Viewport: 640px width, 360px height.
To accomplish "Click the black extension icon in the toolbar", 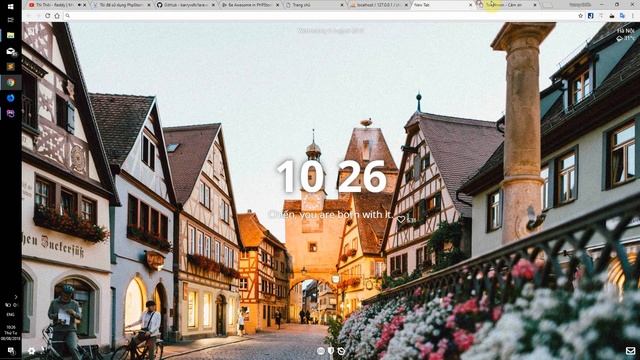I will click(611, 16).
